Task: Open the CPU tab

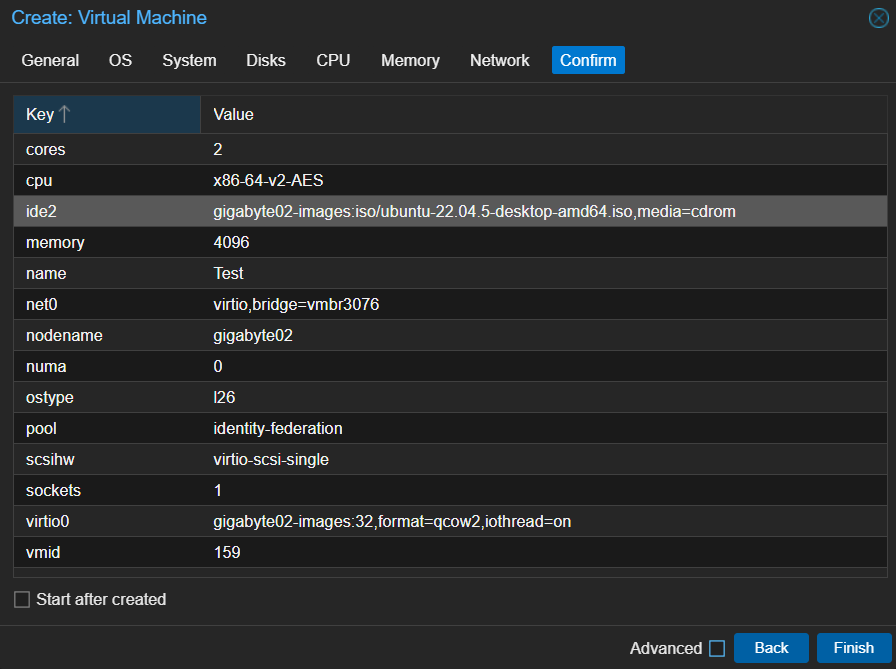Action: (x=333, y=60)
